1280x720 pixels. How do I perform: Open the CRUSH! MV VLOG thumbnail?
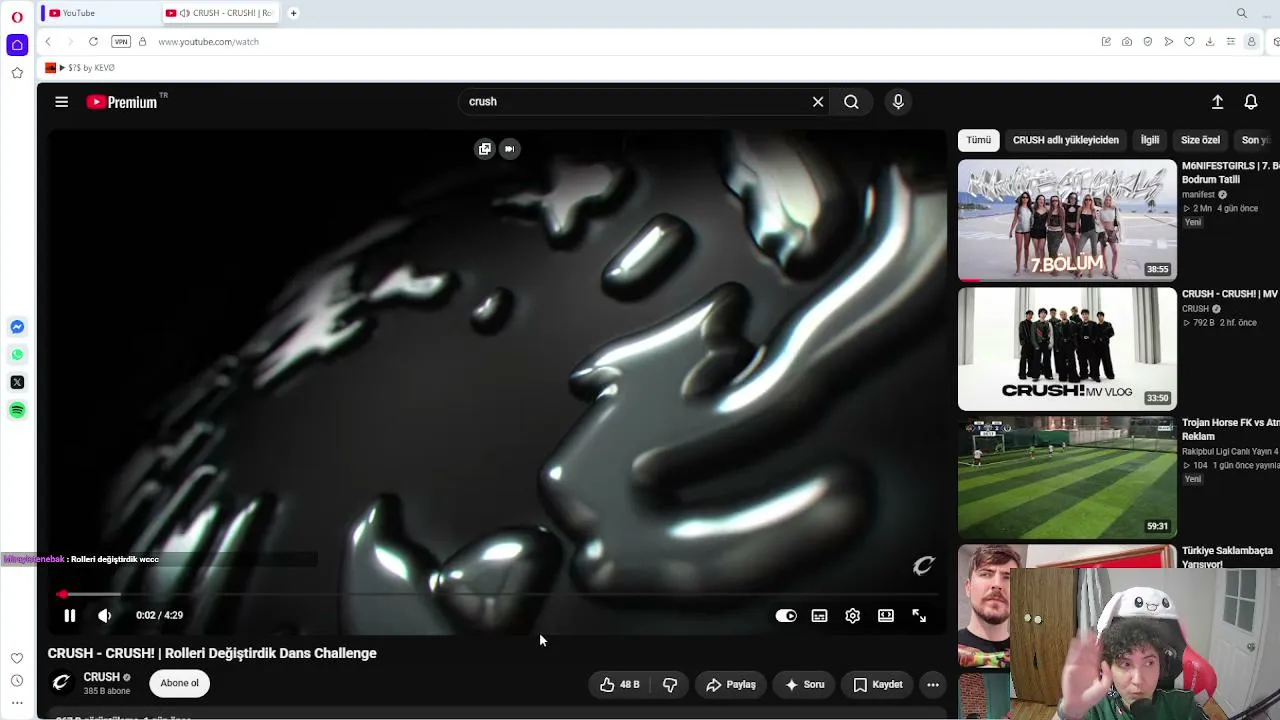point(1067,349)
